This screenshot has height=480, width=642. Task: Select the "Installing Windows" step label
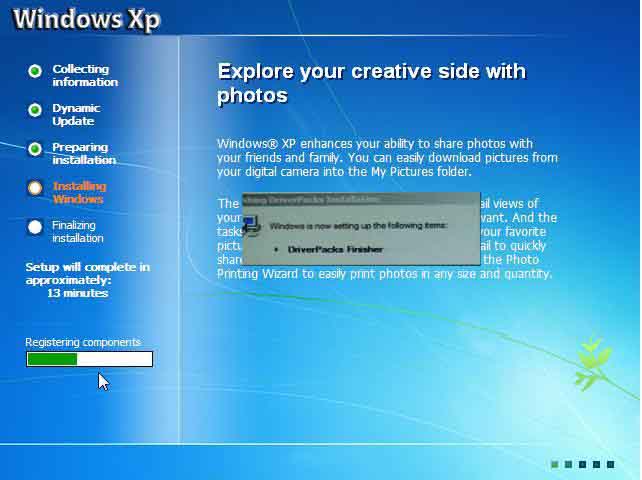[x=79, y=192]
